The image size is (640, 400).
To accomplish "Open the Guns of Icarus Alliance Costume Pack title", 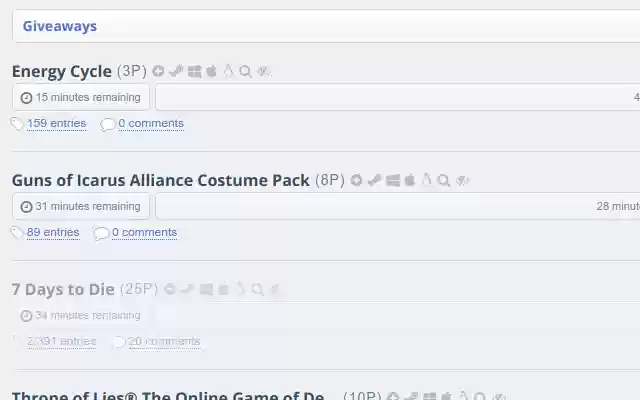I will point(160,180).
